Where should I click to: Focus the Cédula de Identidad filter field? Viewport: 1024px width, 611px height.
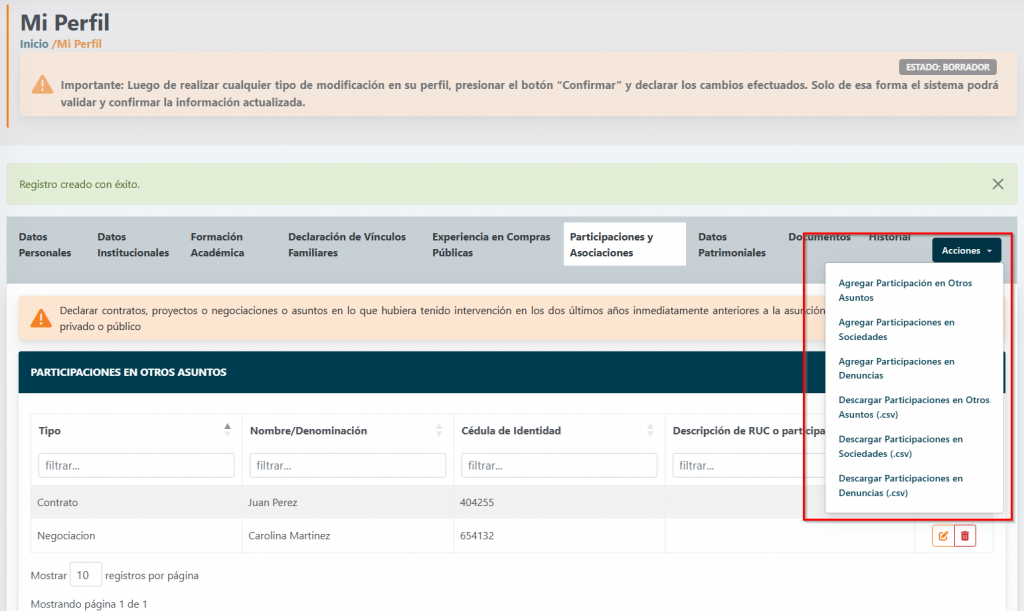559,465
